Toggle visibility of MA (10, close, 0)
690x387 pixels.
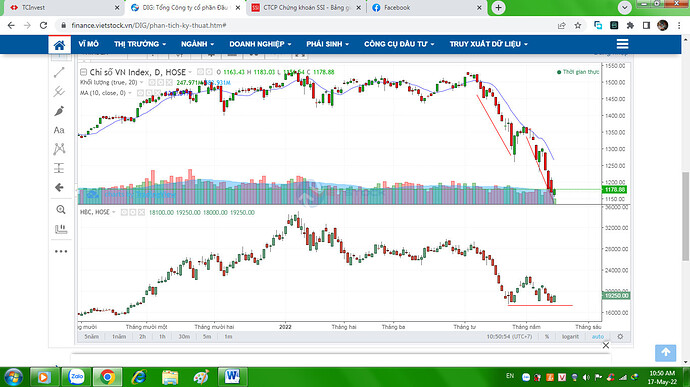point(140,93)
